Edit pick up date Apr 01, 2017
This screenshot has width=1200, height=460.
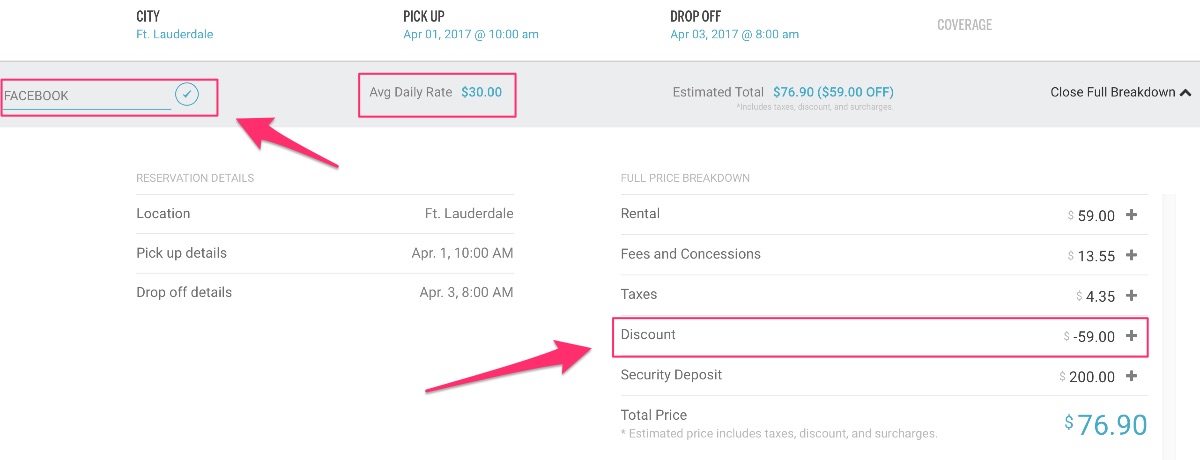tap(470, 34)
